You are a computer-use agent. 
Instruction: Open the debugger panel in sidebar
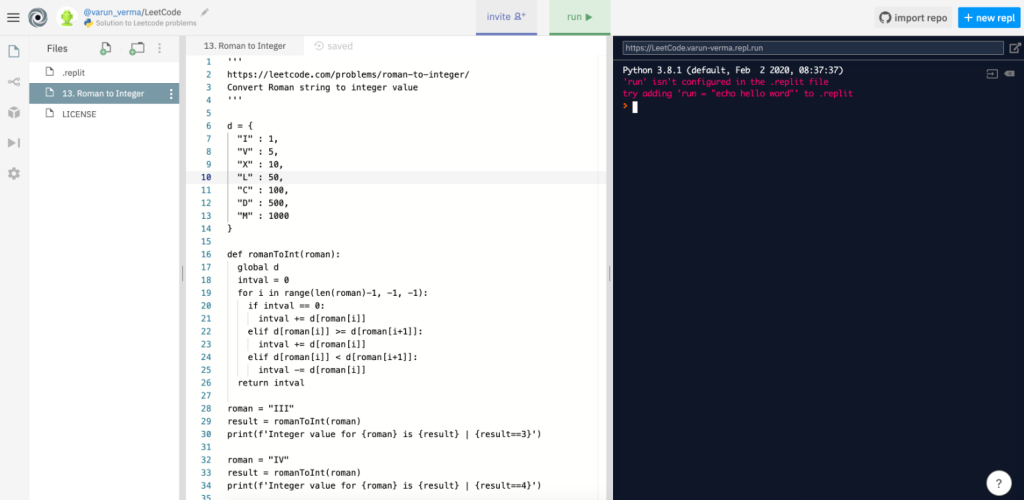(x=14, y=143)
